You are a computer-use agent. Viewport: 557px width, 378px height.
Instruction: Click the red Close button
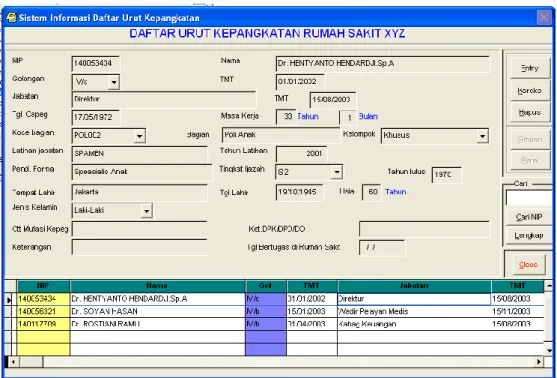[x=528, y=265]
